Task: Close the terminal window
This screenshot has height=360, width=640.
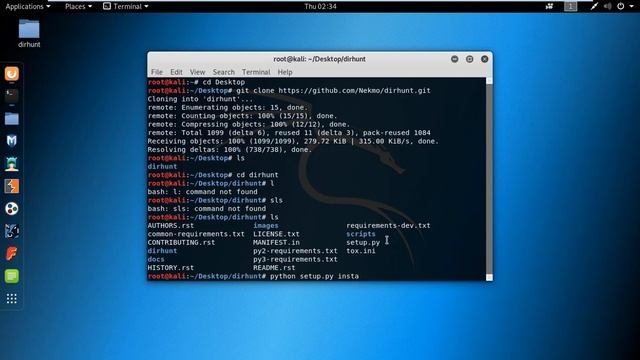Action: coord(484,59)
